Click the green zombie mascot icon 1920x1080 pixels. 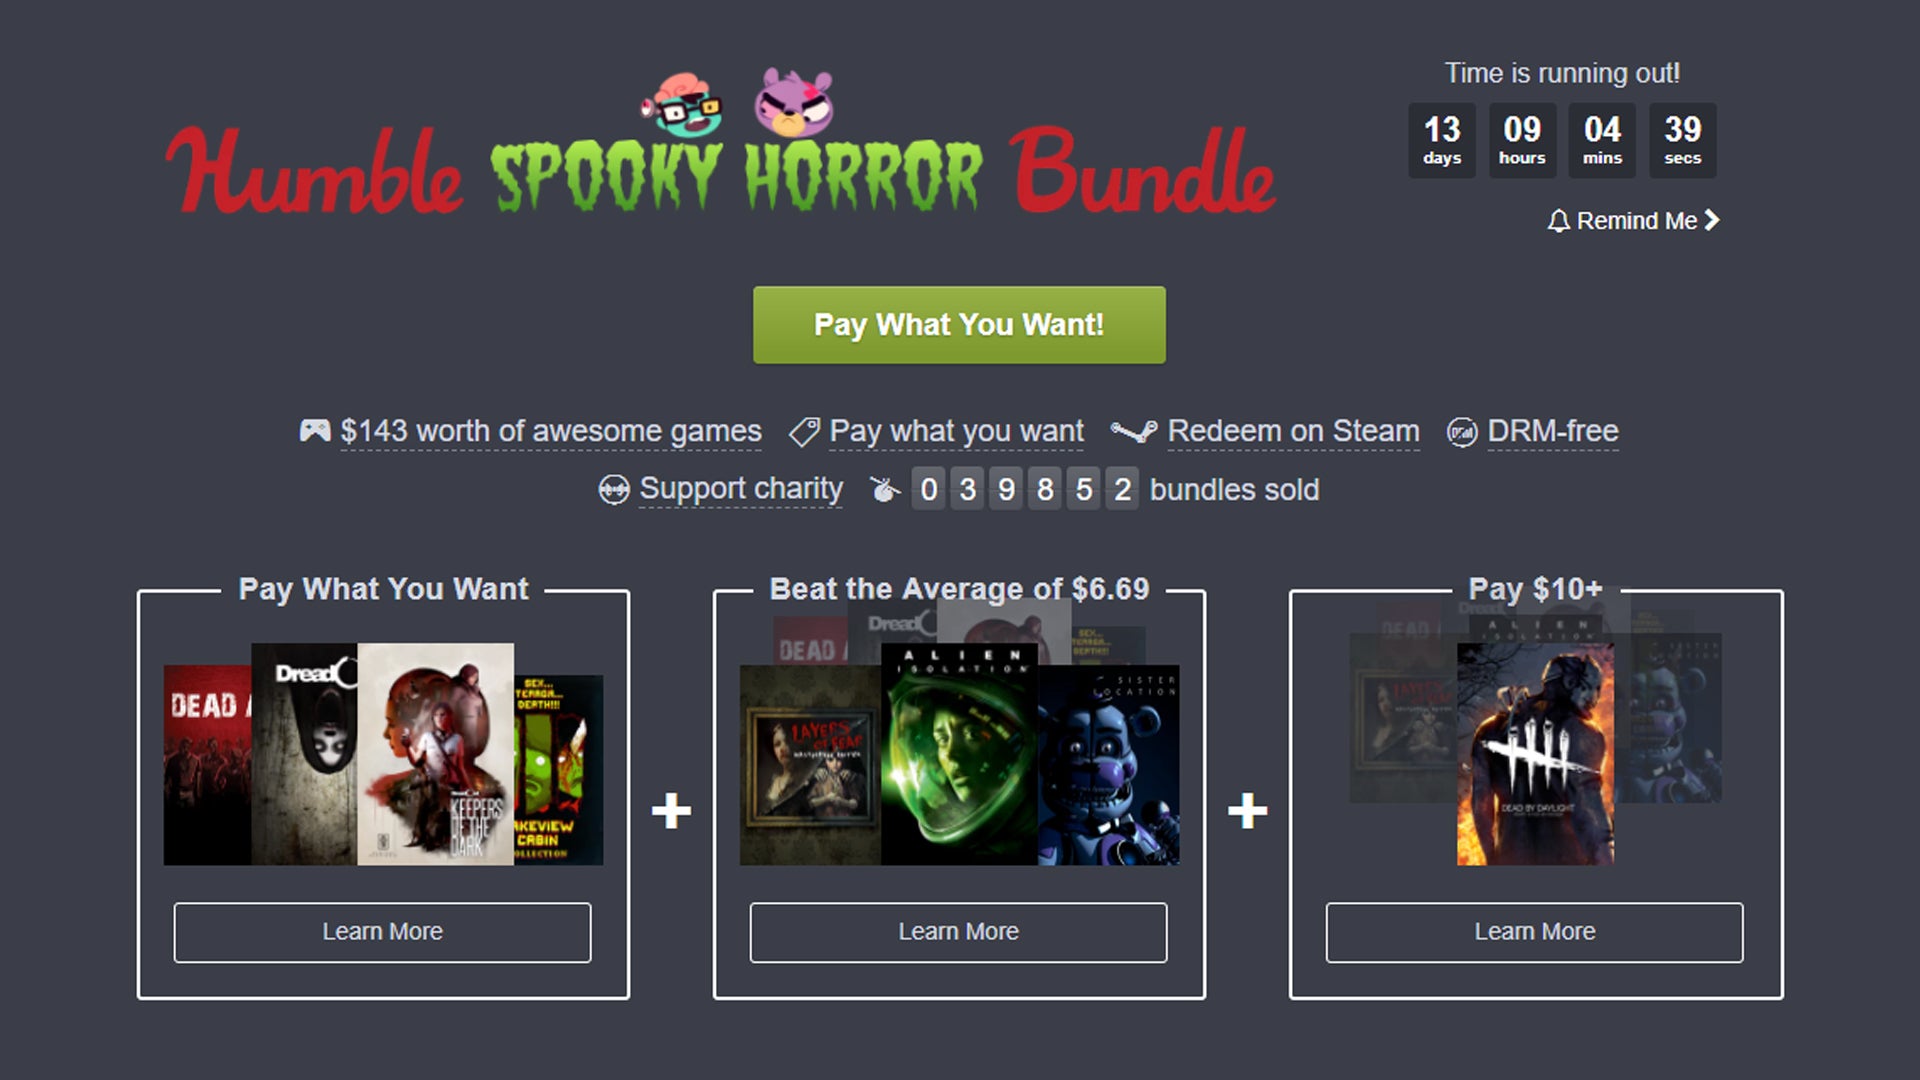tap(682, 105)
